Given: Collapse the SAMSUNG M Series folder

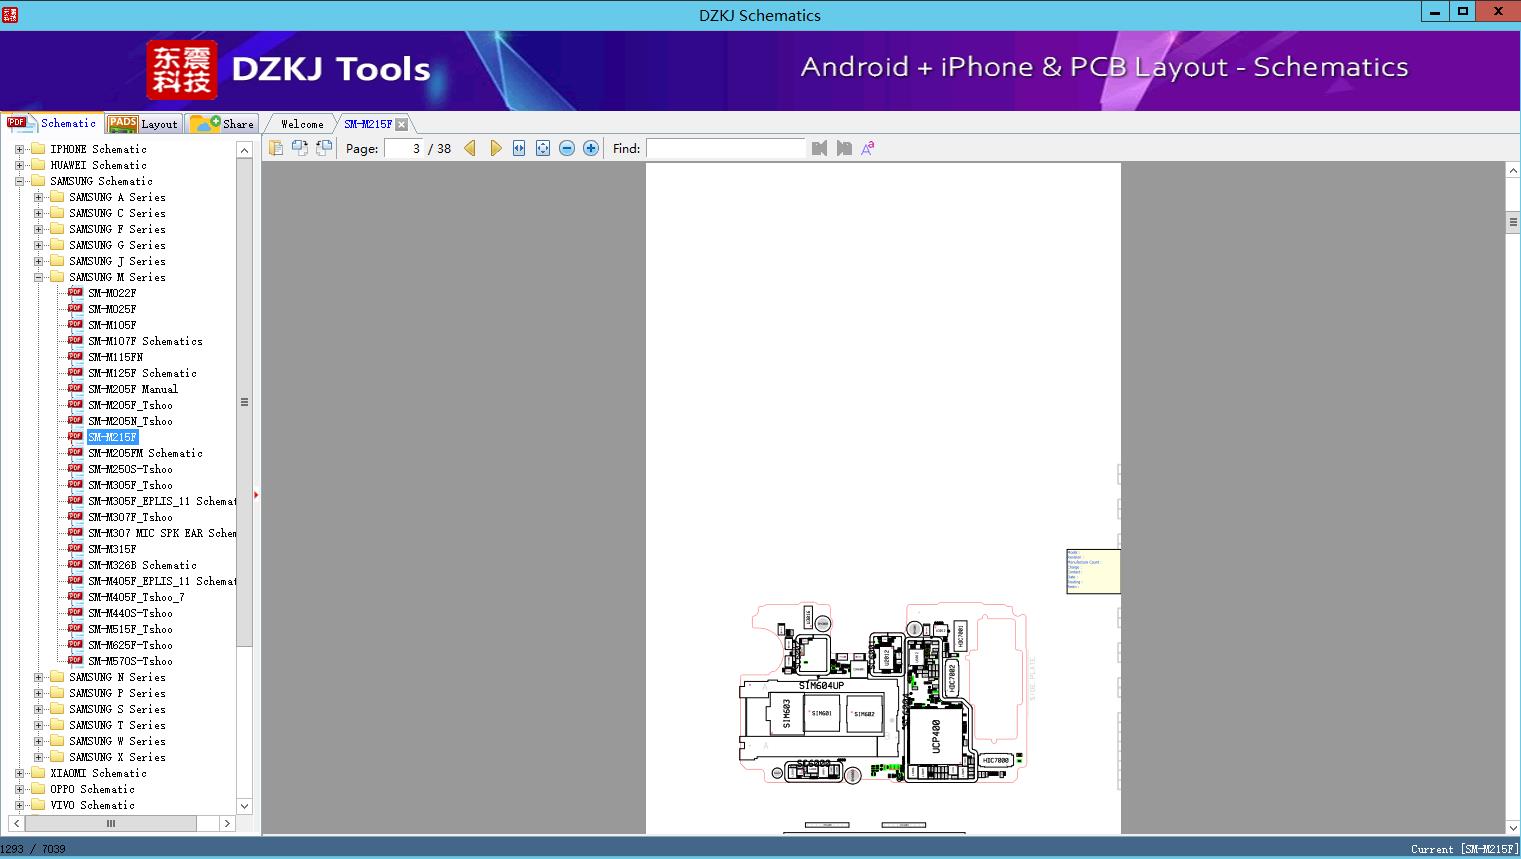Looking at the screenshot, I should (38, 277).
